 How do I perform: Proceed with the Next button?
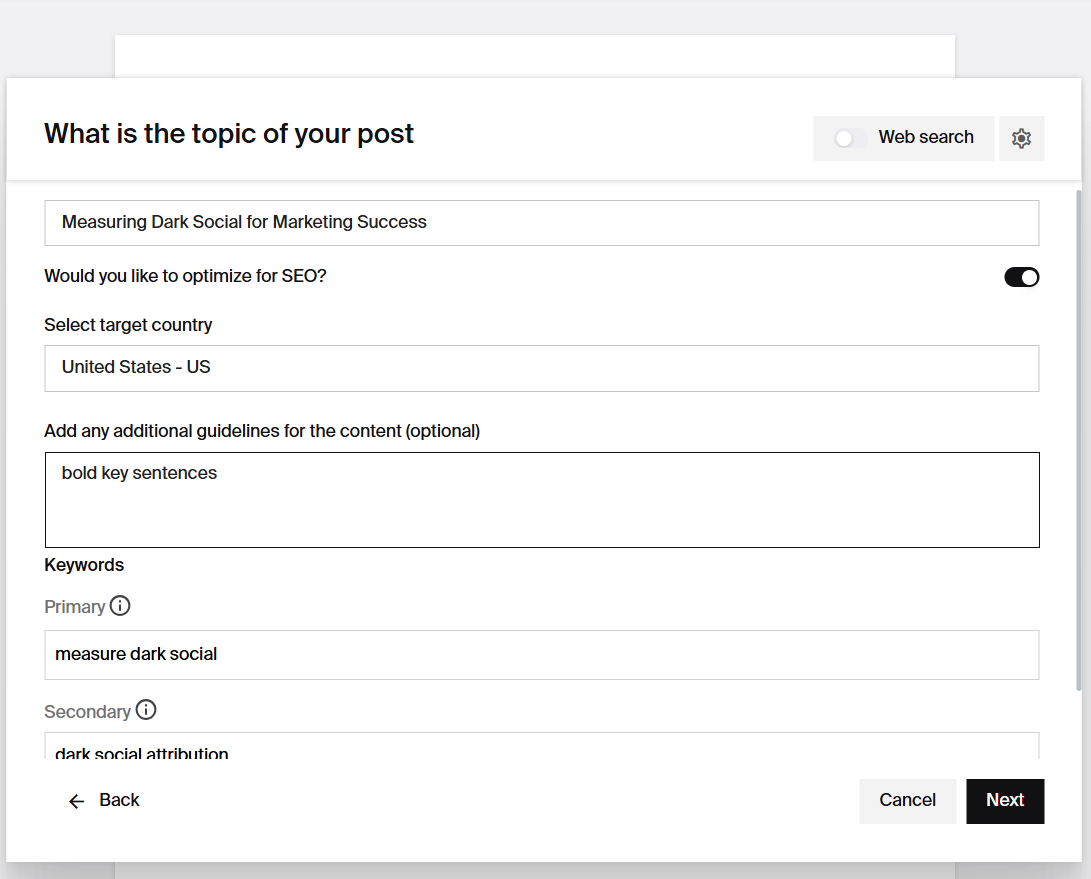tap(1004, 801)
